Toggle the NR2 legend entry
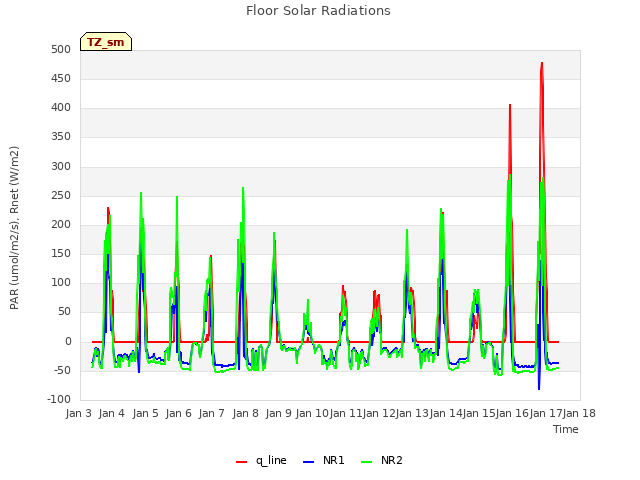The image size is (640, 480). [x=382, y=460]
